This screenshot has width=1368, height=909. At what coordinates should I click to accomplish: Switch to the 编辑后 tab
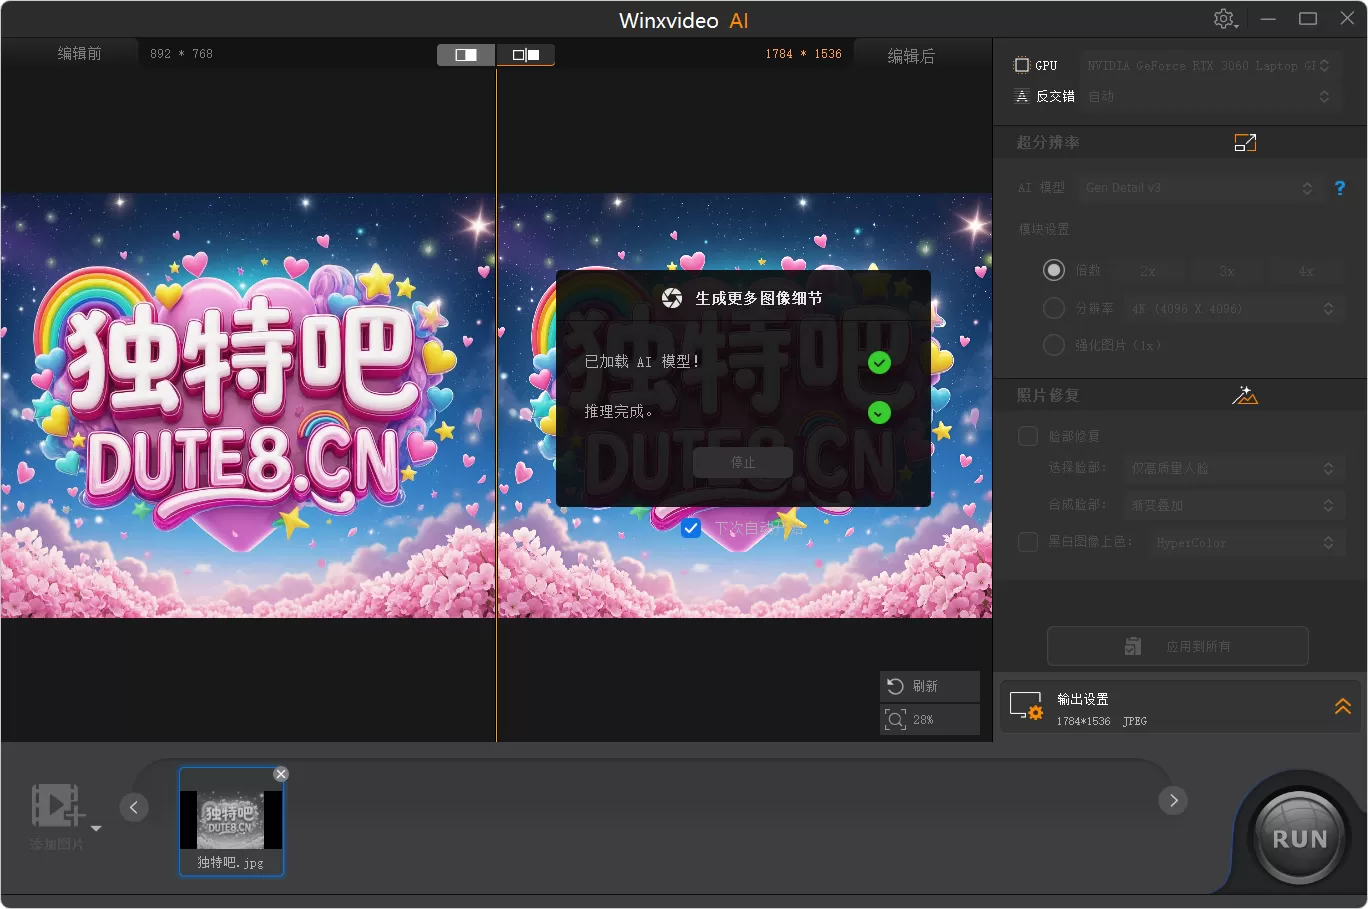911,56
